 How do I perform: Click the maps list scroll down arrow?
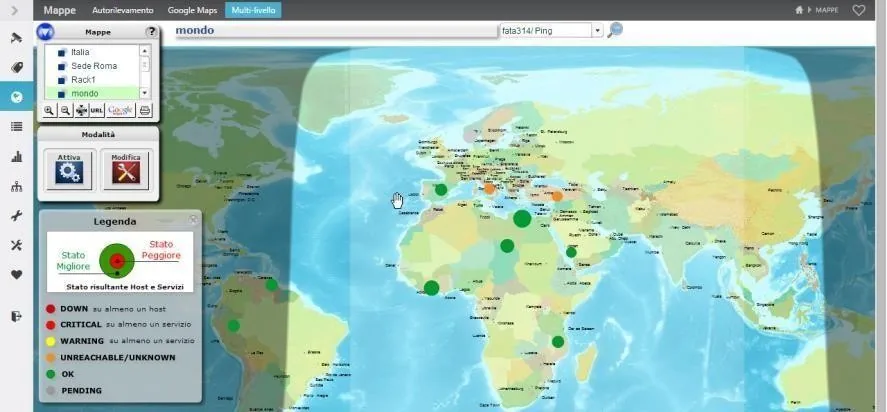click(144, 93)
